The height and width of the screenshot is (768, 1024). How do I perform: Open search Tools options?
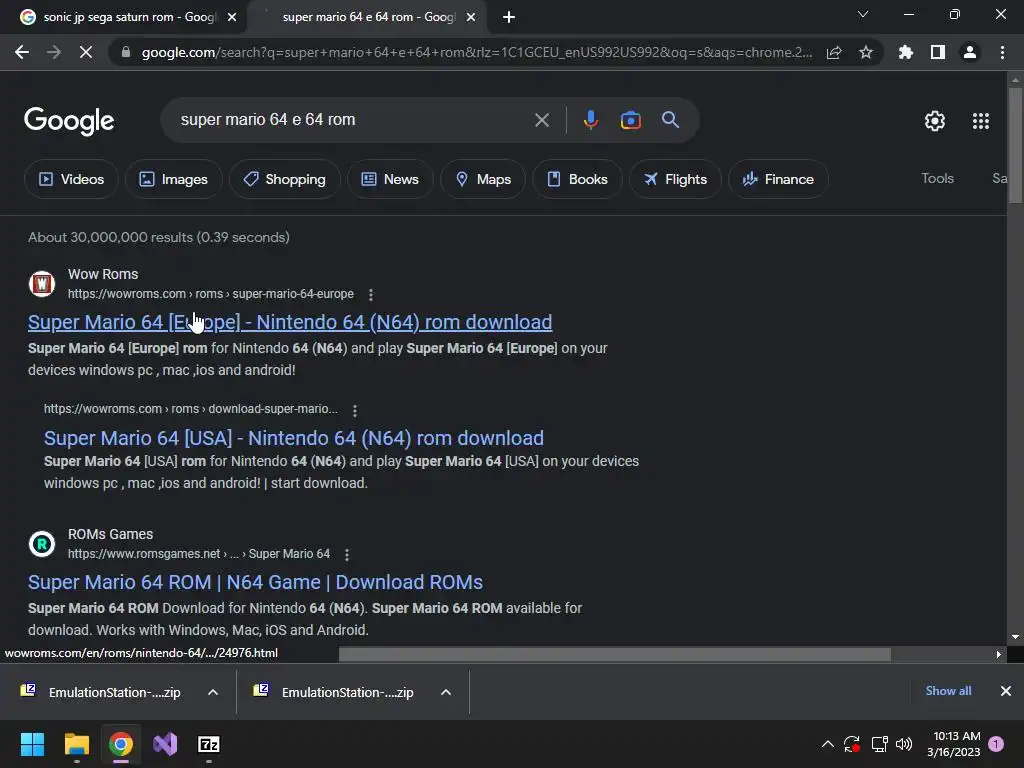[937, 178]
